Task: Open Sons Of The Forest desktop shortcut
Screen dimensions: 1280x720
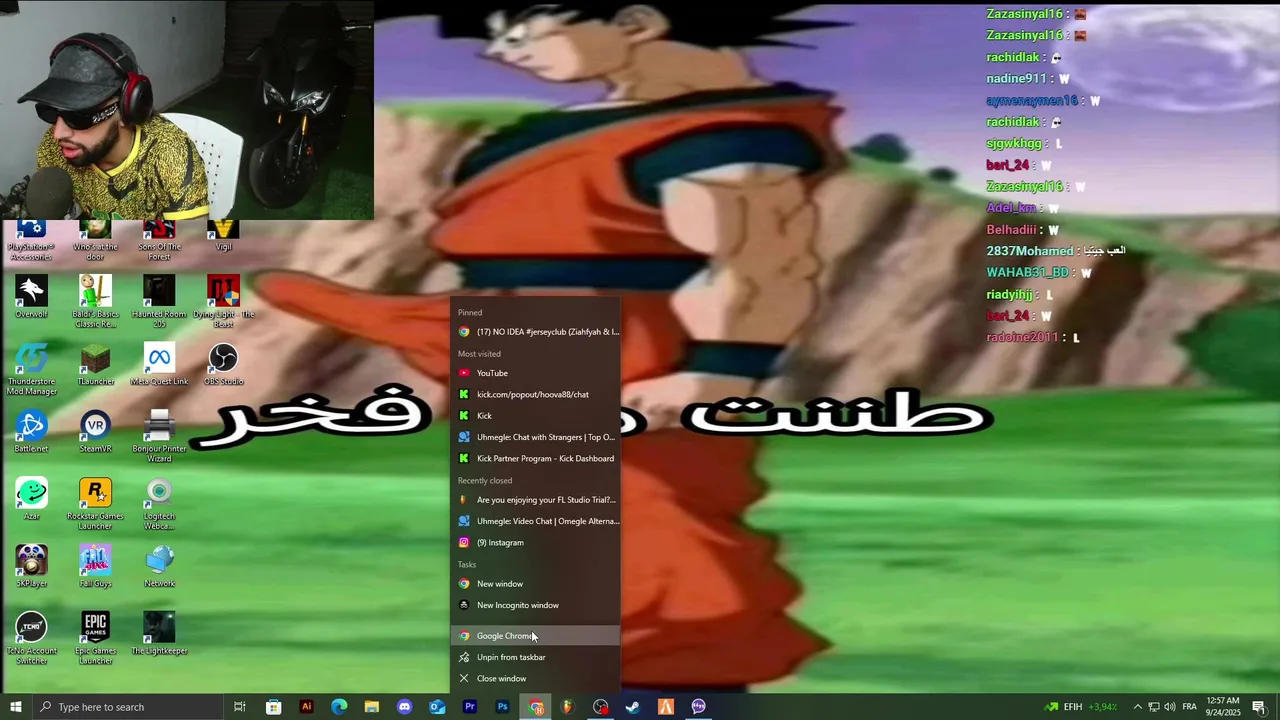Action: (159, 240)
